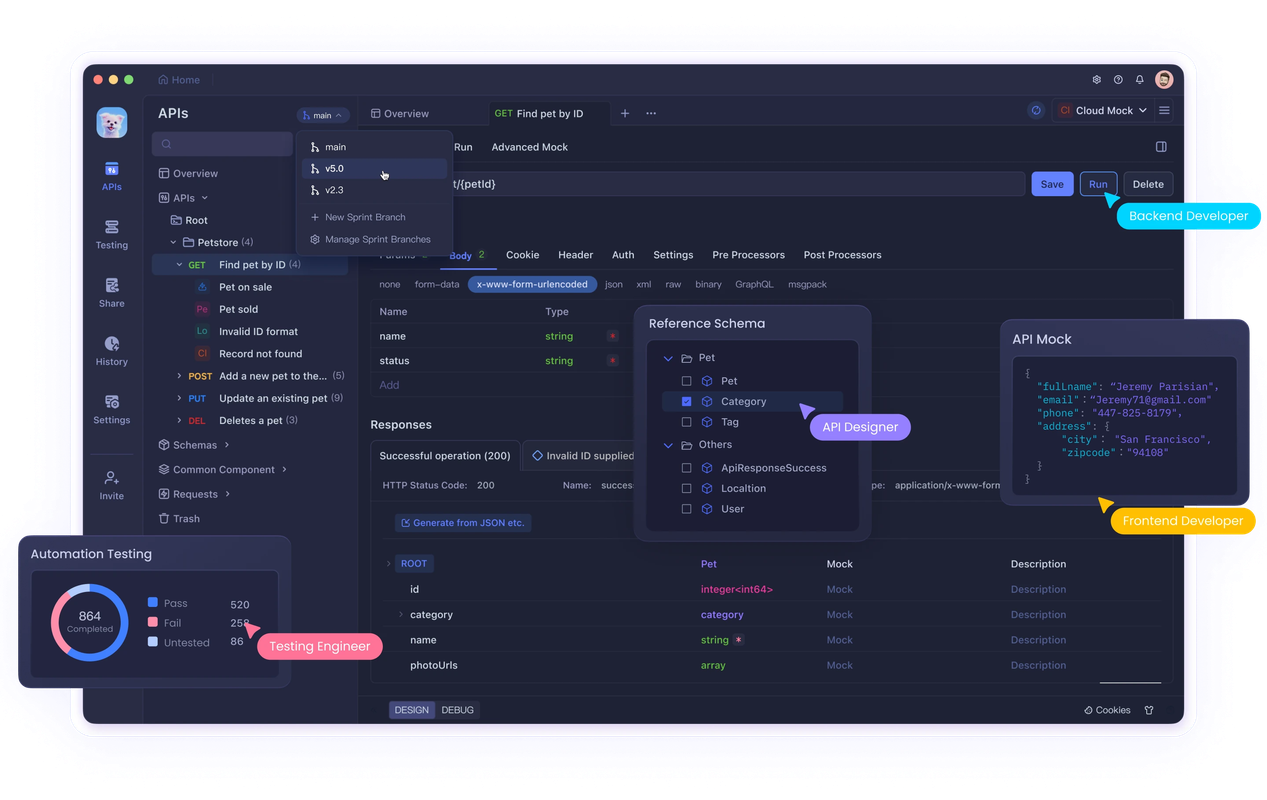The width and height of the screenshot is (1267, 800).
Task: Toggle the side panel layout icon
Action: (x=1161, y=147)
